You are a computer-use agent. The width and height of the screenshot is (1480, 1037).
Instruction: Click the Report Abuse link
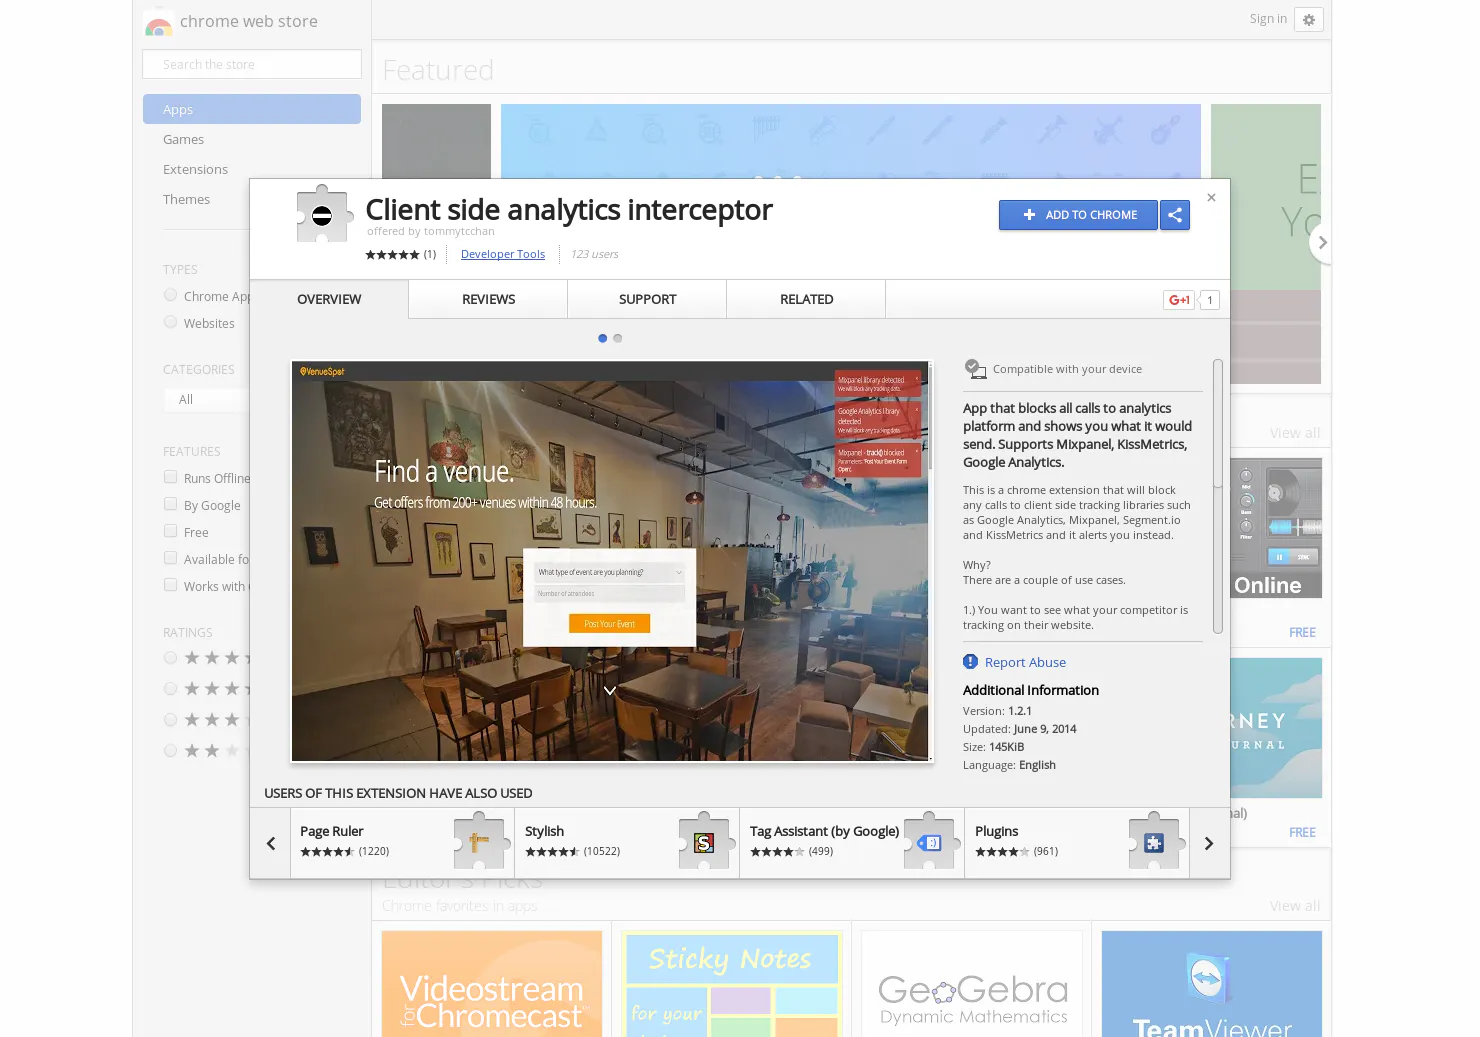coord(1025,662)
